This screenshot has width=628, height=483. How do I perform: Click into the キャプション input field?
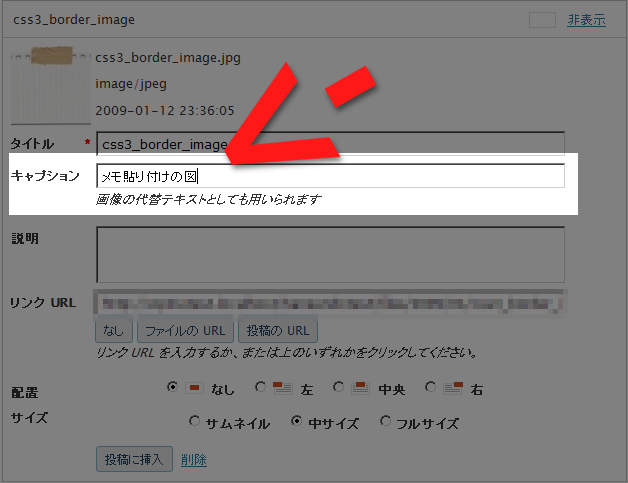pyautogui.click(x=330, y=176)
